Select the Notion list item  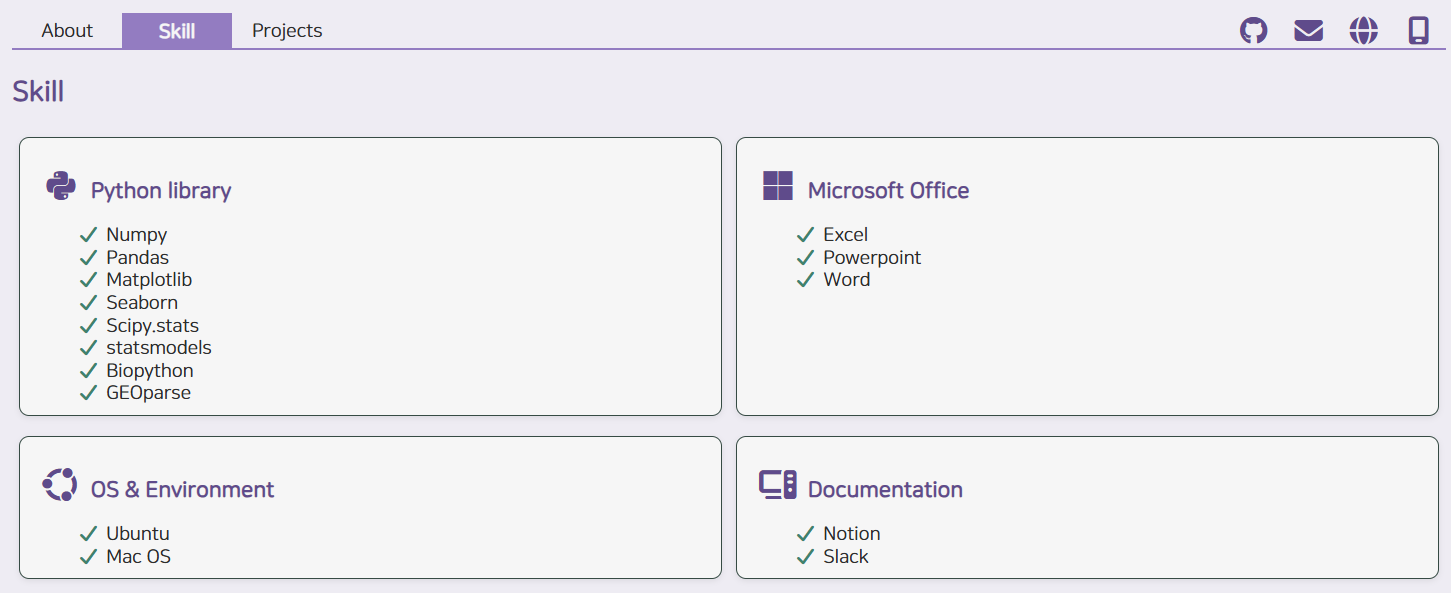click(852, 534)
